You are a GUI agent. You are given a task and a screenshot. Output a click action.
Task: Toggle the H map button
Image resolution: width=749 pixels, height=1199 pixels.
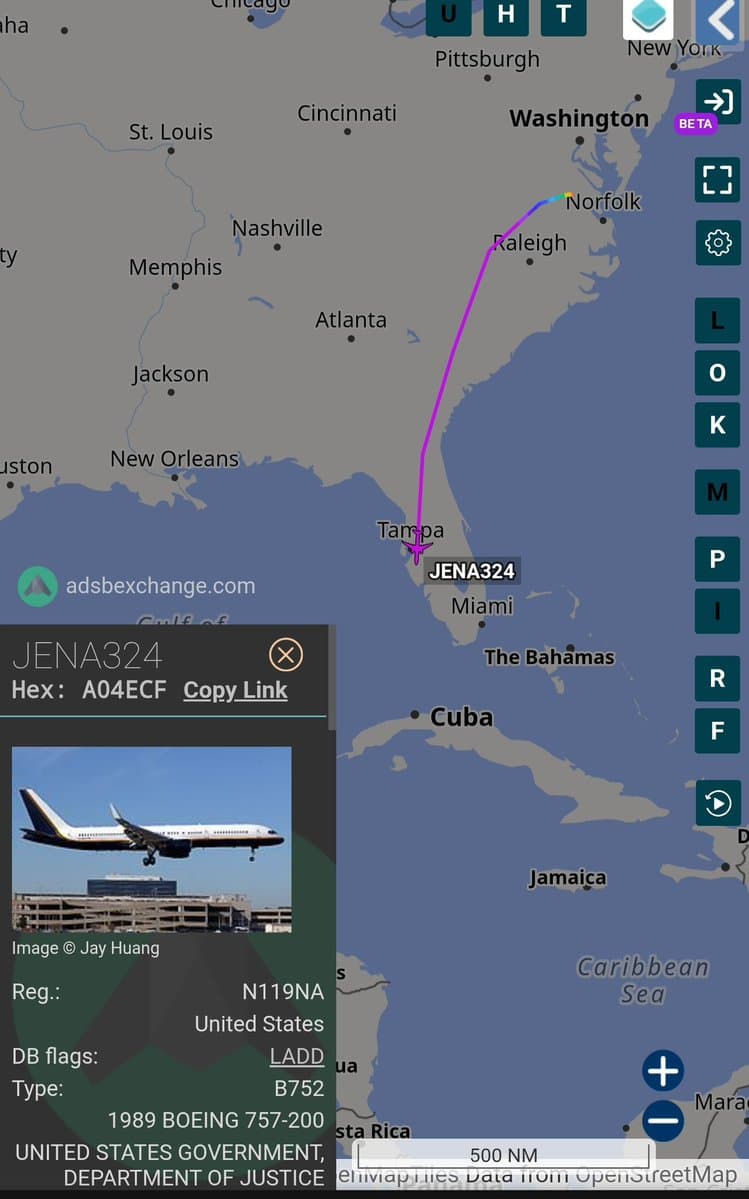[x=506, y=17]
